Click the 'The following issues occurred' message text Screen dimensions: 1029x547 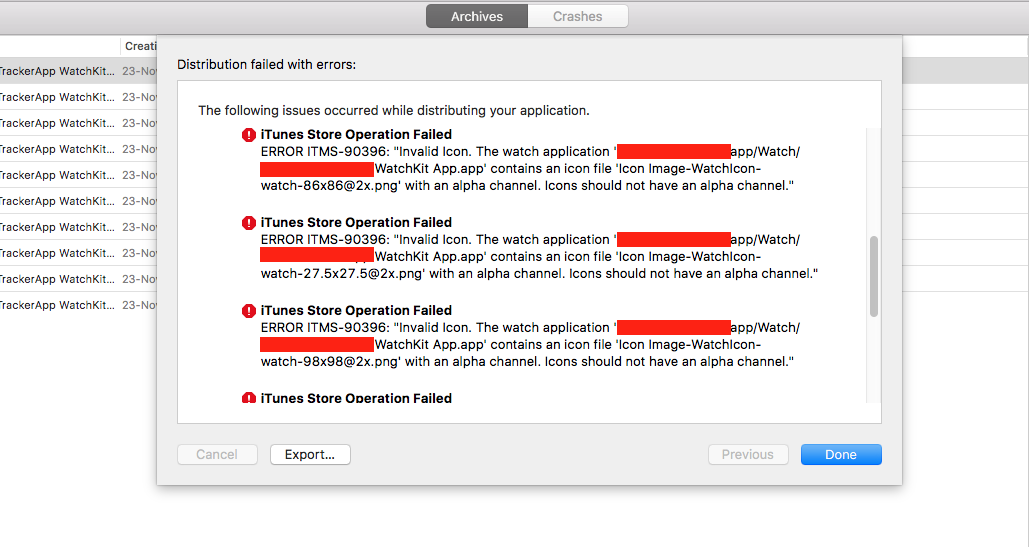(x=394, y=110)
